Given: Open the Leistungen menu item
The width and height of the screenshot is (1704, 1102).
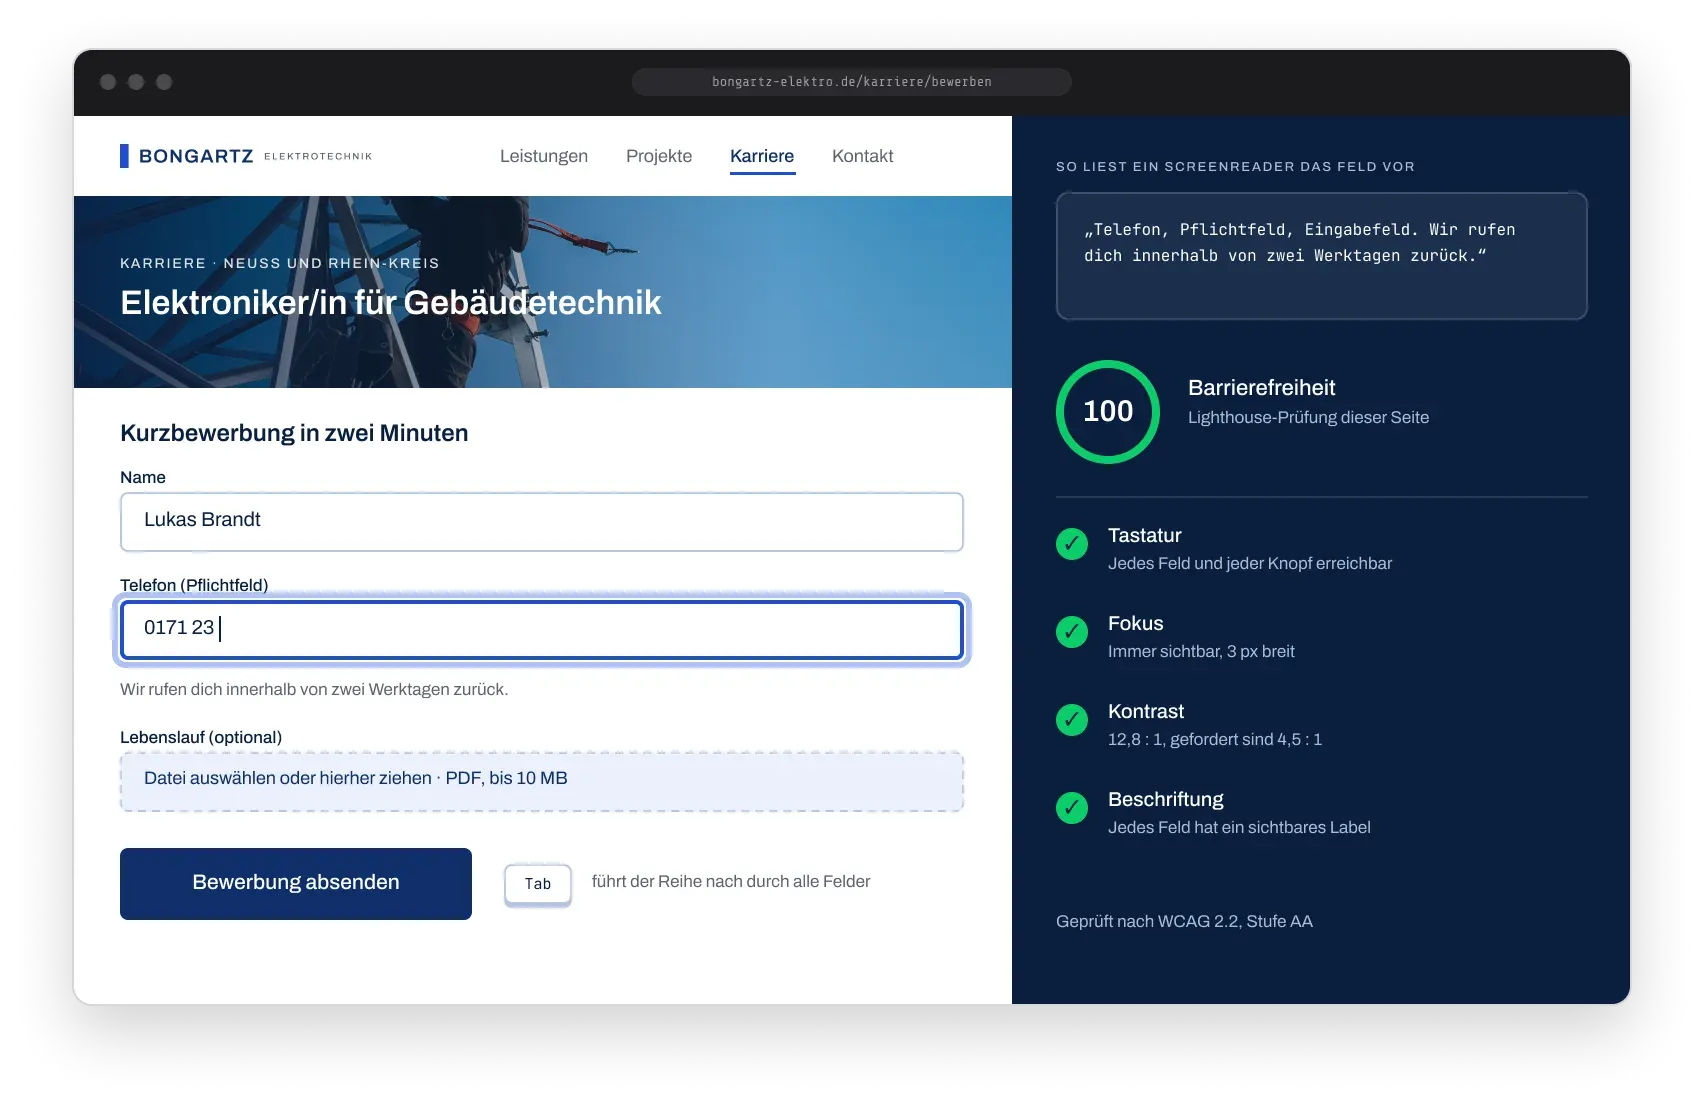Looking at the screenshot, I should pyautogui.click(x=544, y=156).
